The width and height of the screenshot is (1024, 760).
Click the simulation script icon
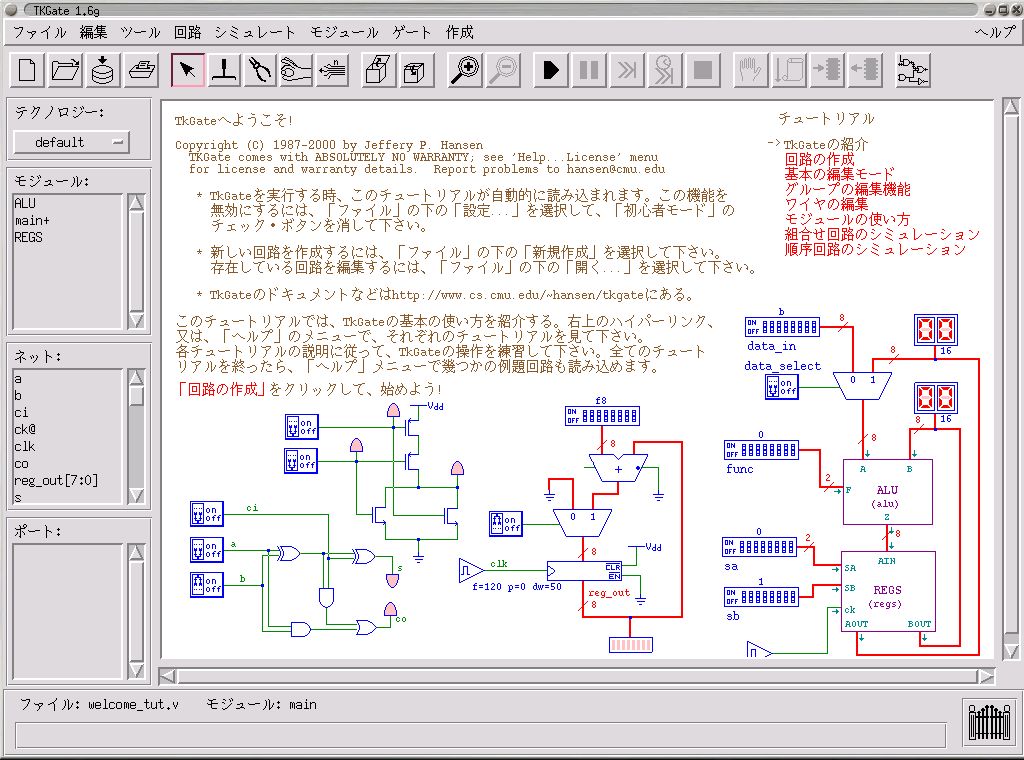[788, 70]
